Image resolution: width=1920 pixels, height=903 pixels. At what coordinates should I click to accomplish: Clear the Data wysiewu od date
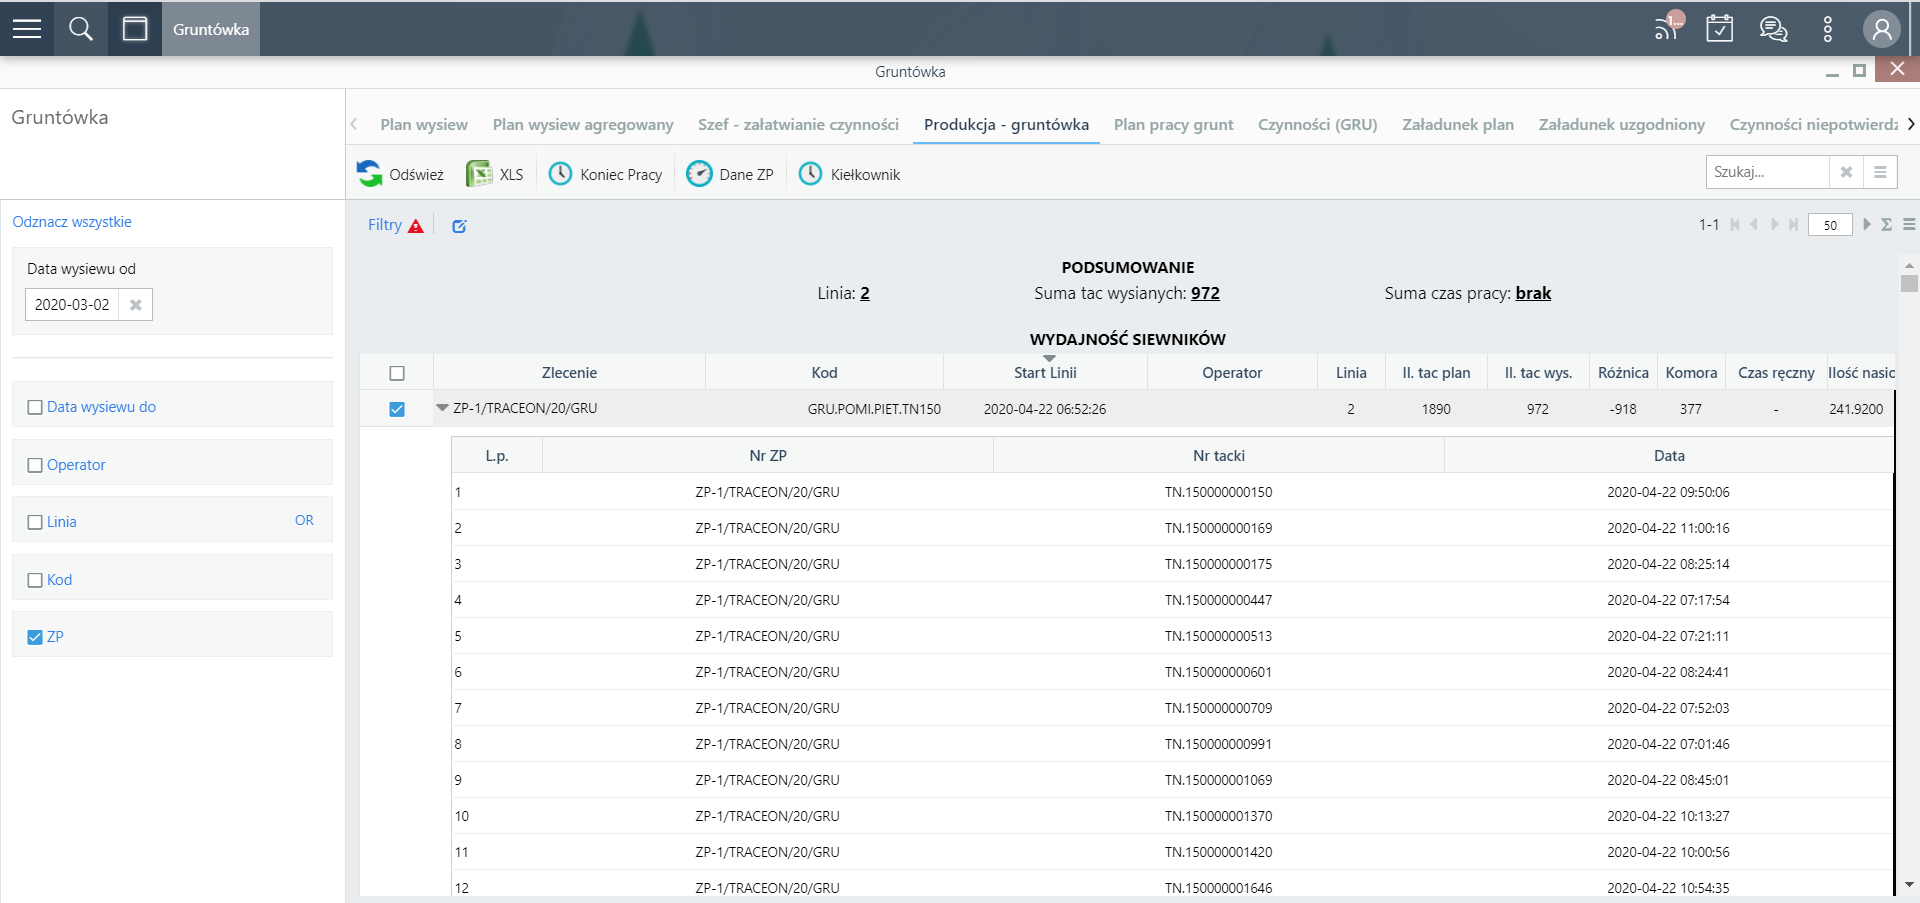[x=136, y=305]
